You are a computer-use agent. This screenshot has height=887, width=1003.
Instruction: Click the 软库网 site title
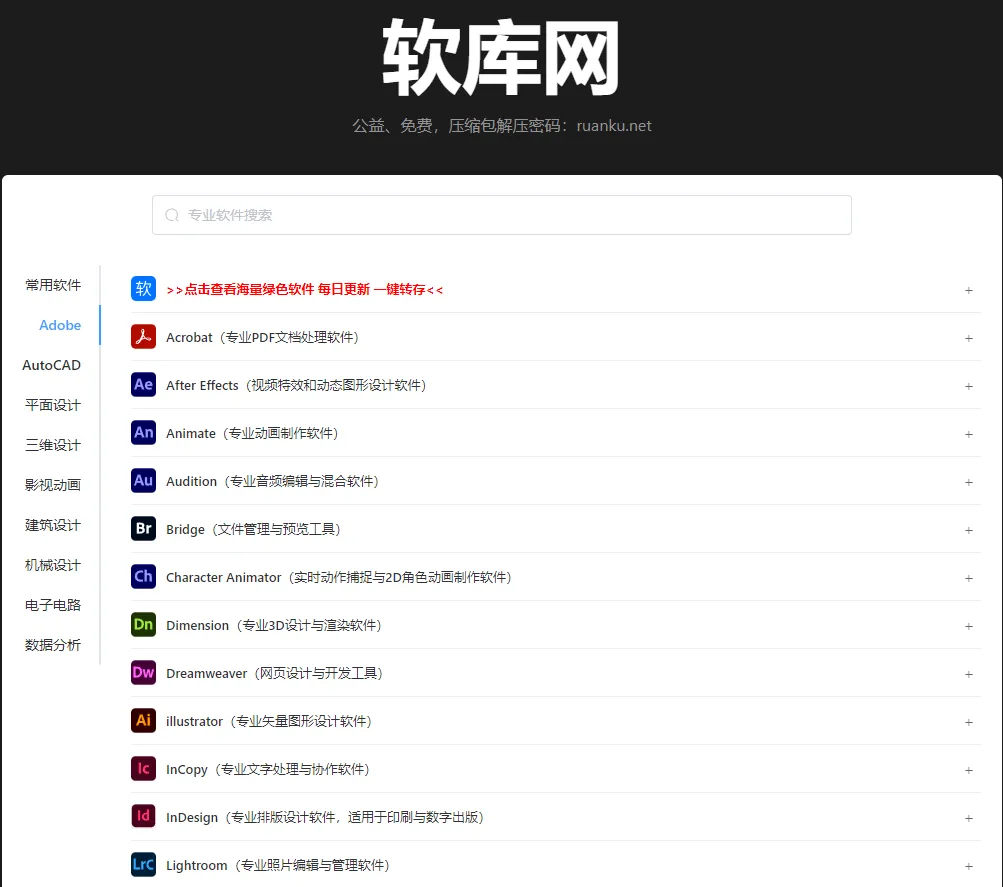(x=502, y=58)
